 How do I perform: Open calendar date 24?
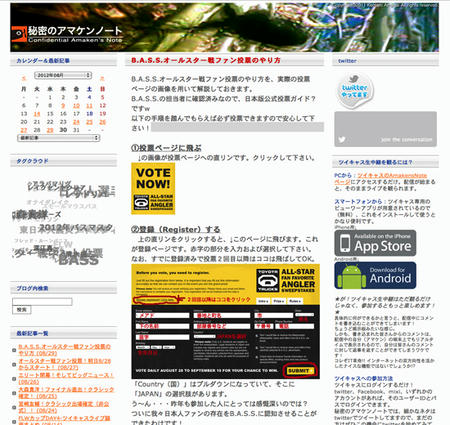coord(76,122)
